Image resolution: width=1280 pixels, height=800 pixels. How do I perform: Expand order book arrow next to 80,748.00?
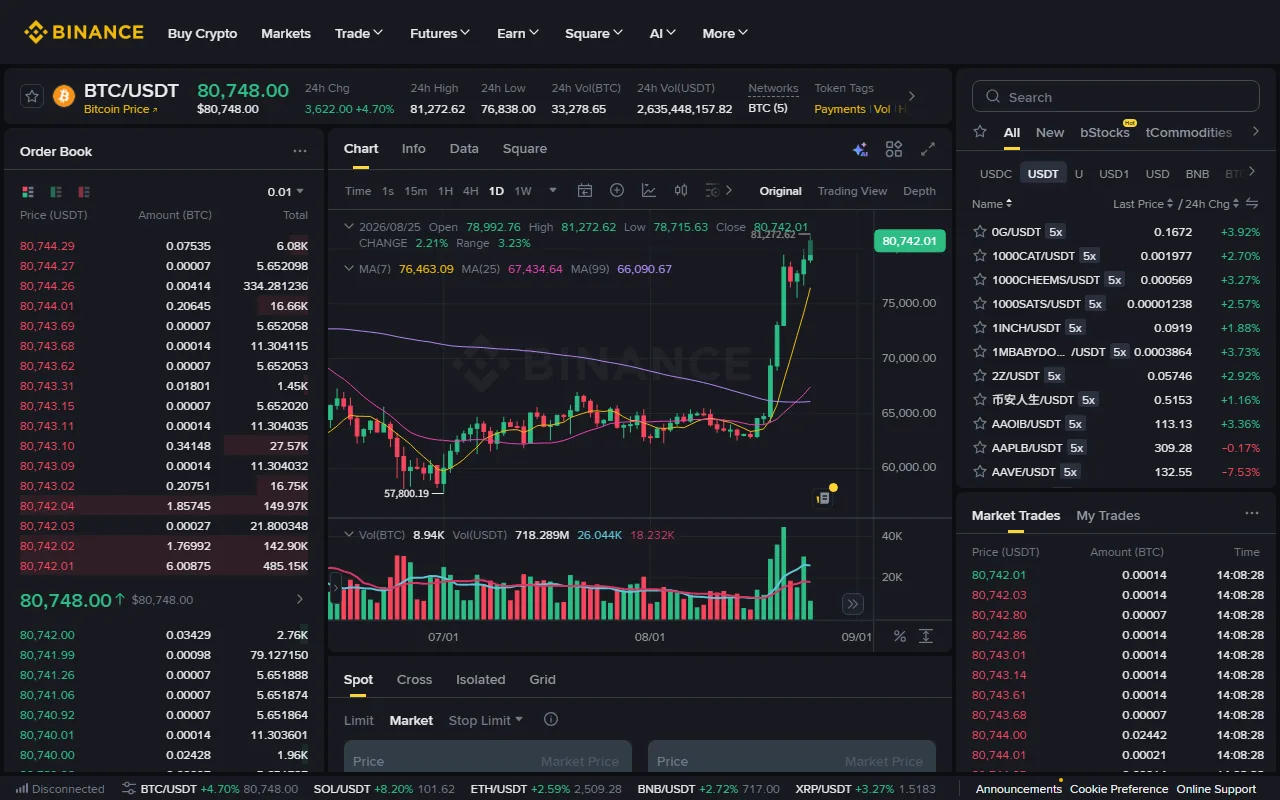pyautogui.click(x=299, y=599)
